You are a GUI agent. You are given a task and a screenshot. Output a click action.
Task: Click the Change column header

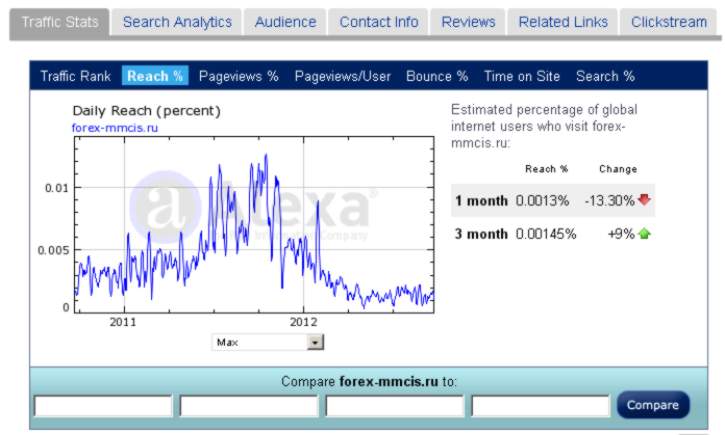click(x=618, y=169)
